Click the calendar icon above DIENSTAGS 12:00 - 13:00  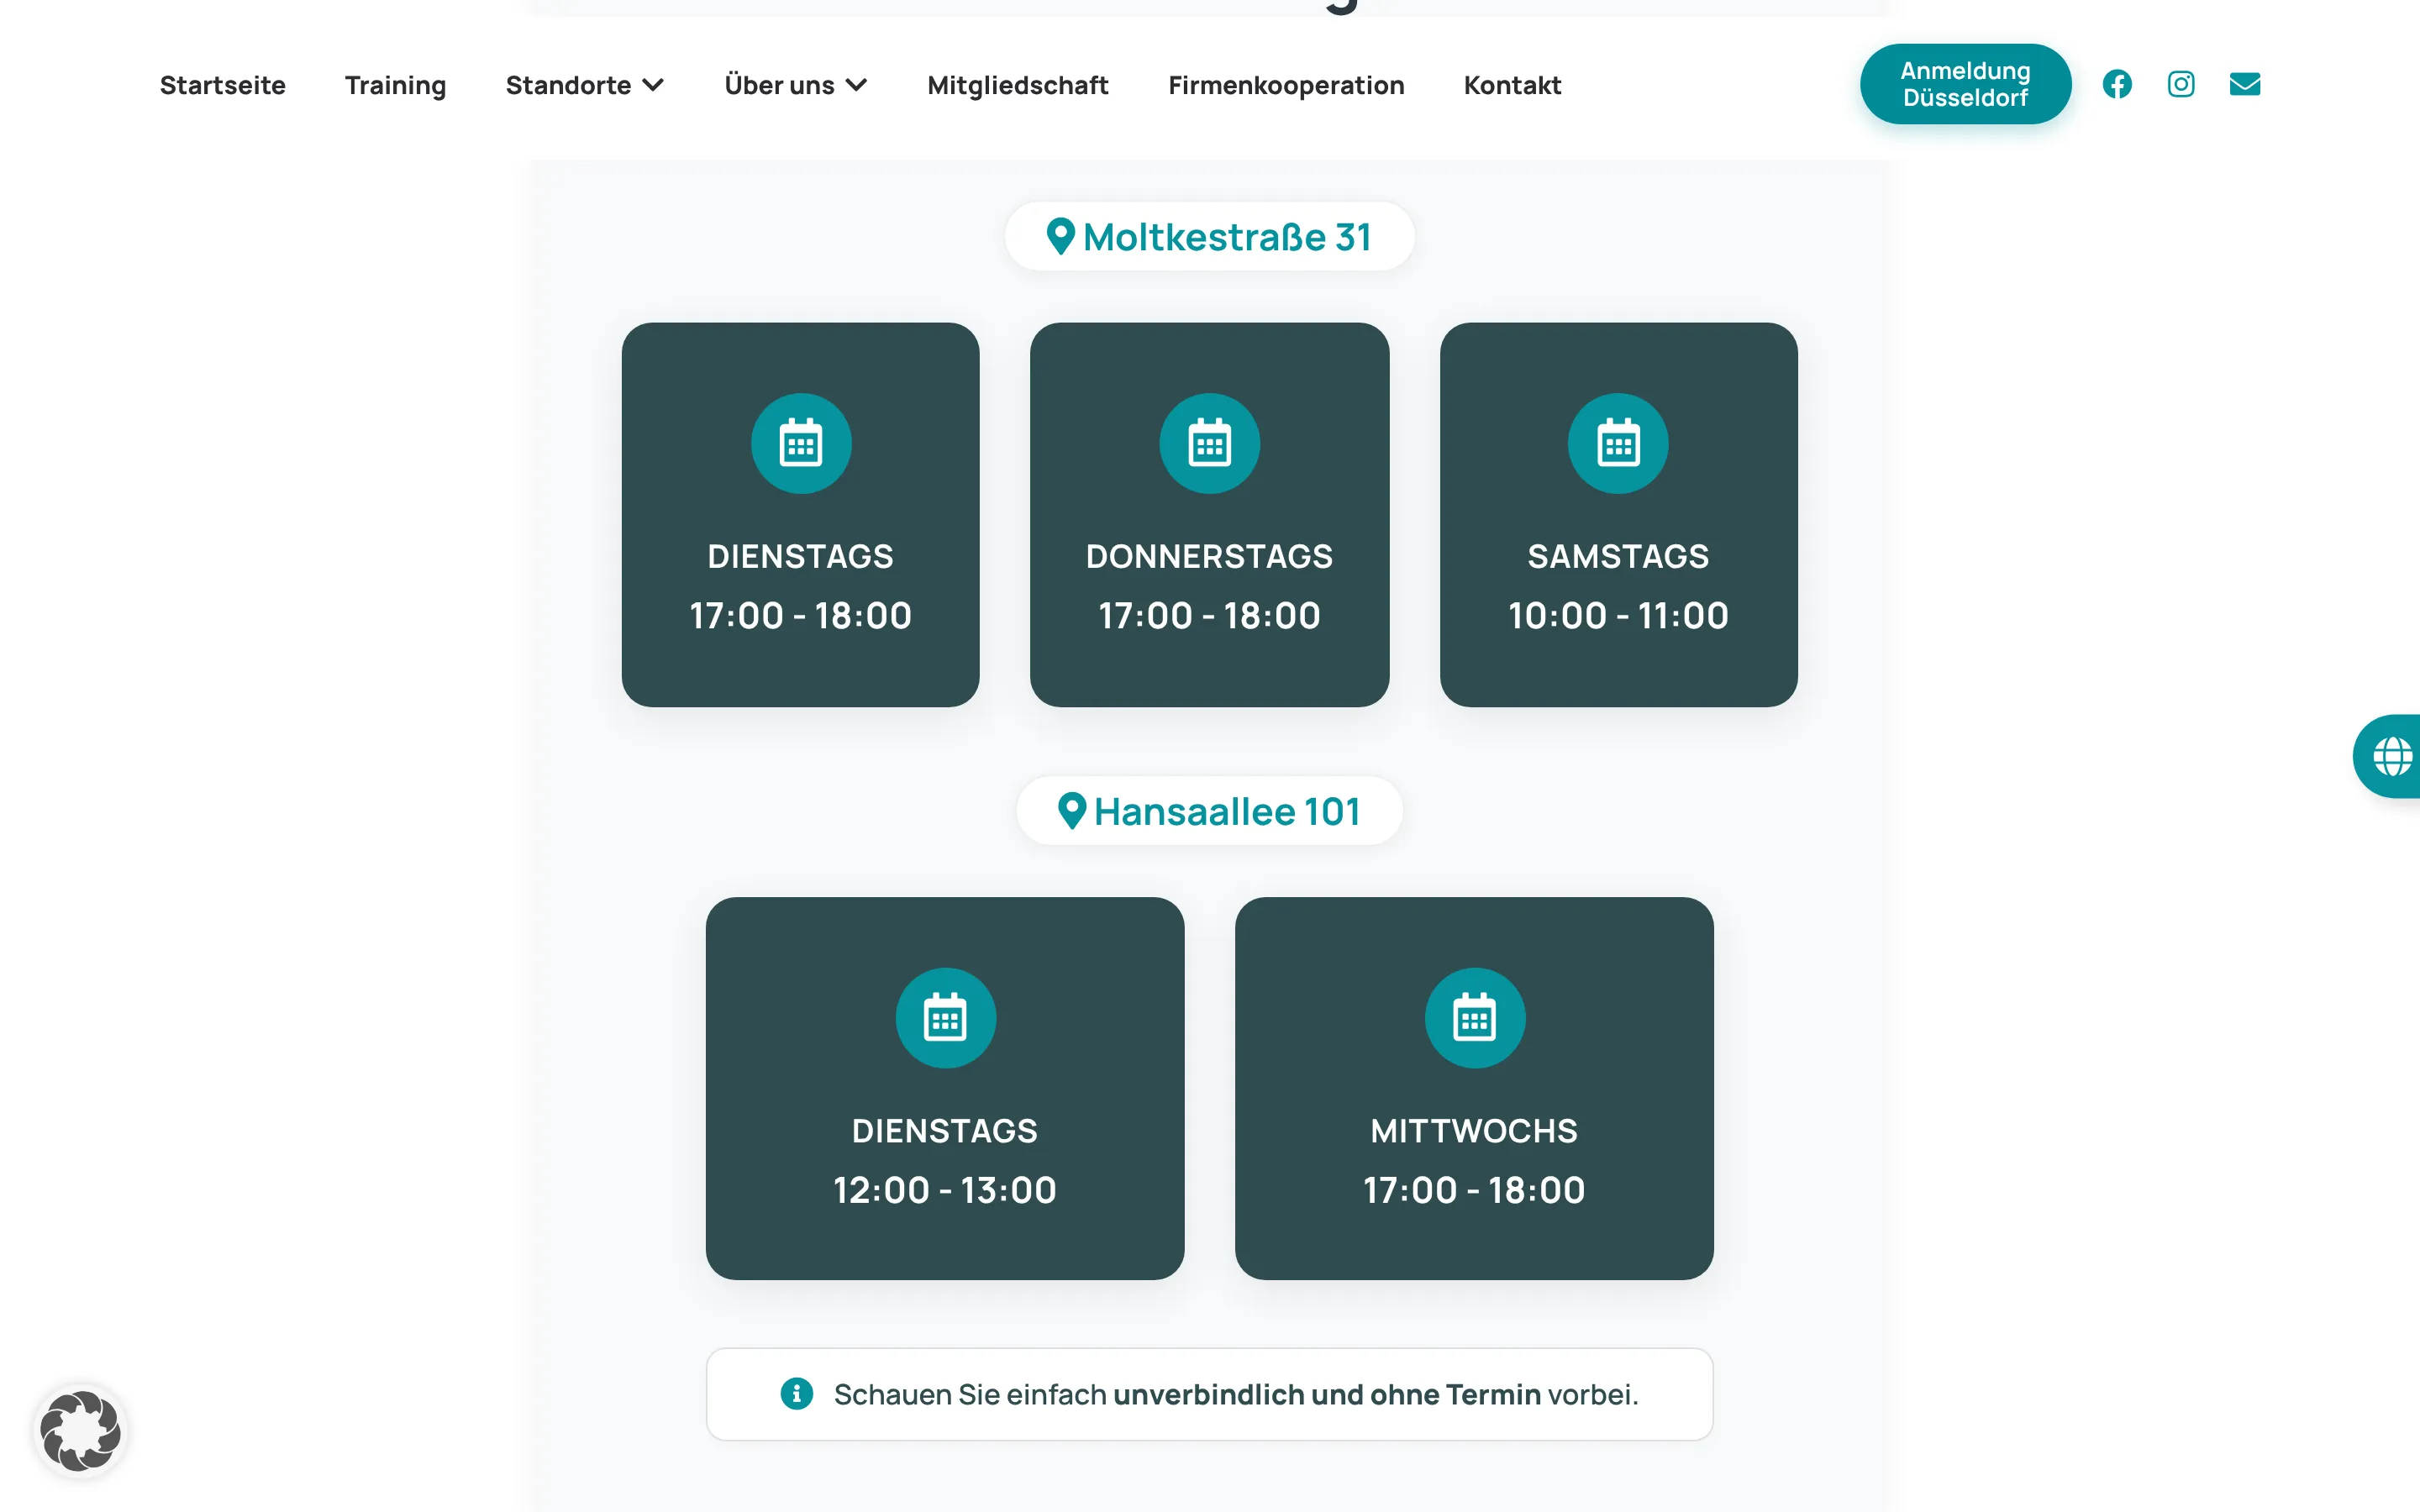click(x=945, y=1018)
